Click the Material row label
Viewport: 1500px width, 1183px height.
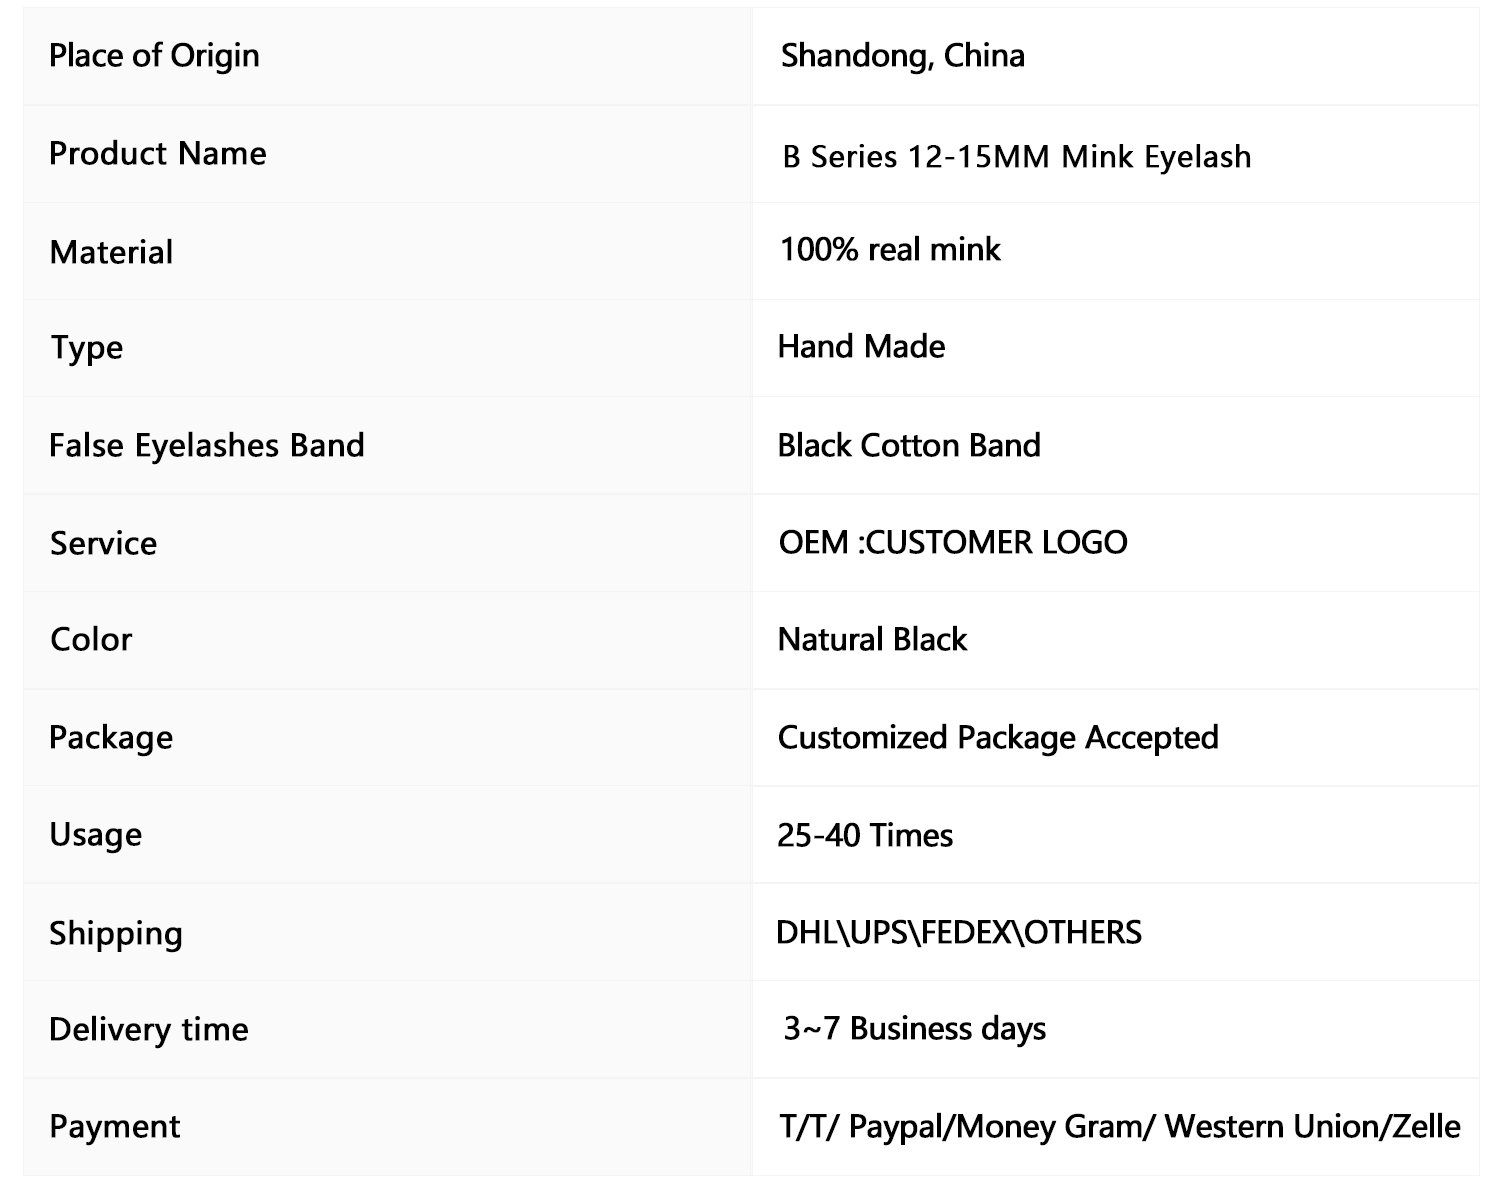[x=111, y=252]
